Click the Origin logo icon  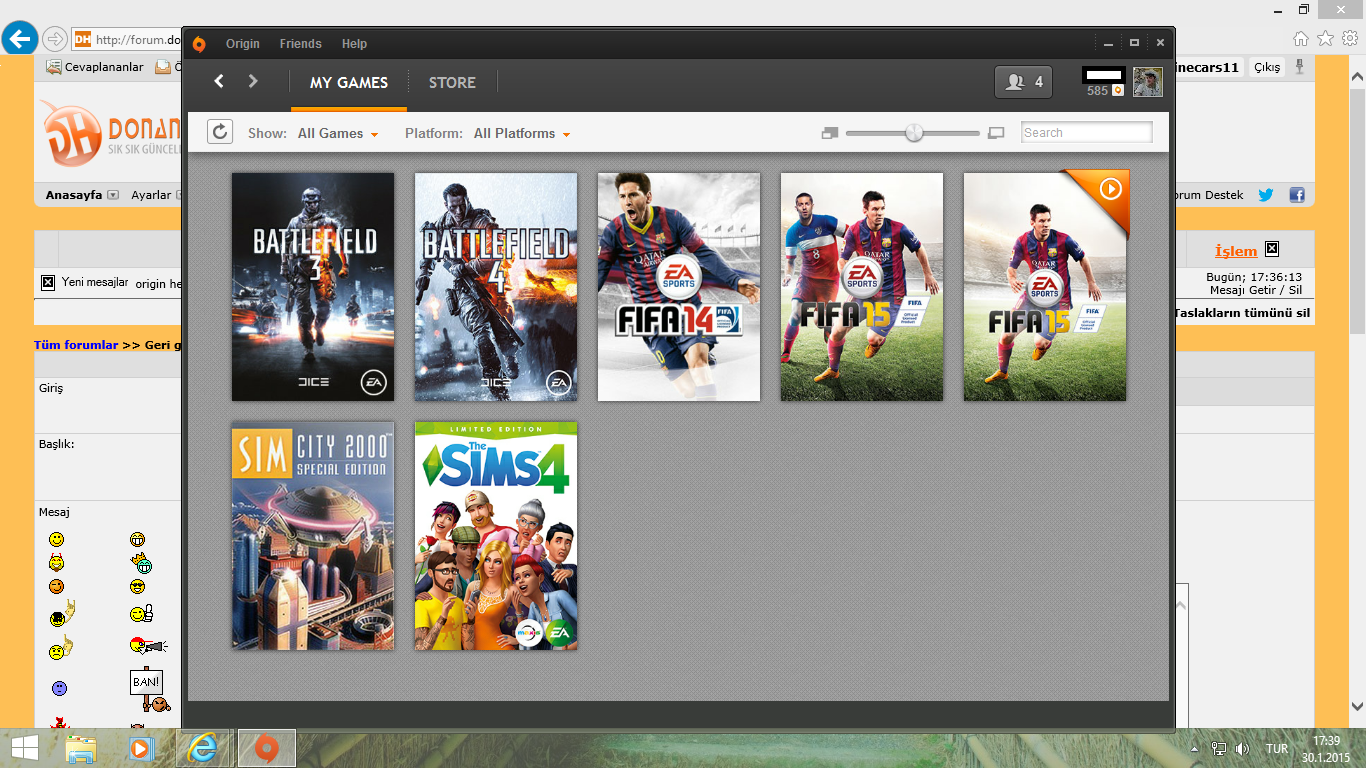(199, 44)
